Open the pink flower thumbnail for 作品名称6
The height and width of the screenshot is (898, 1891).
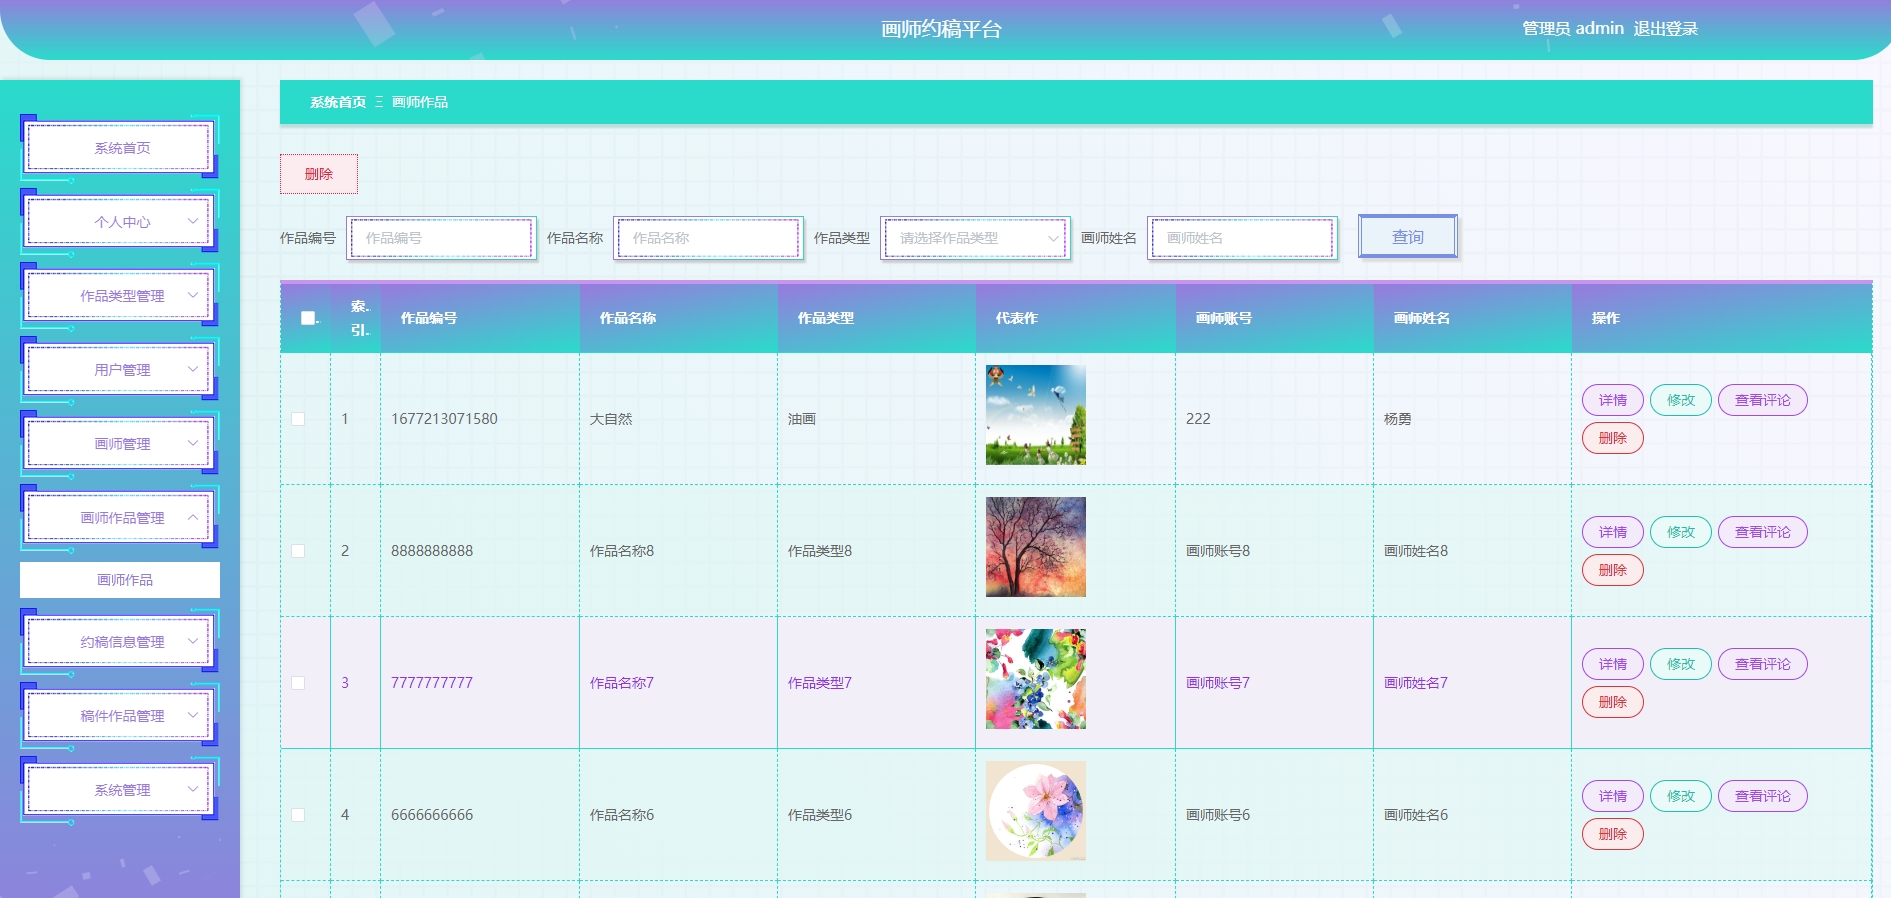(1036, 811)
